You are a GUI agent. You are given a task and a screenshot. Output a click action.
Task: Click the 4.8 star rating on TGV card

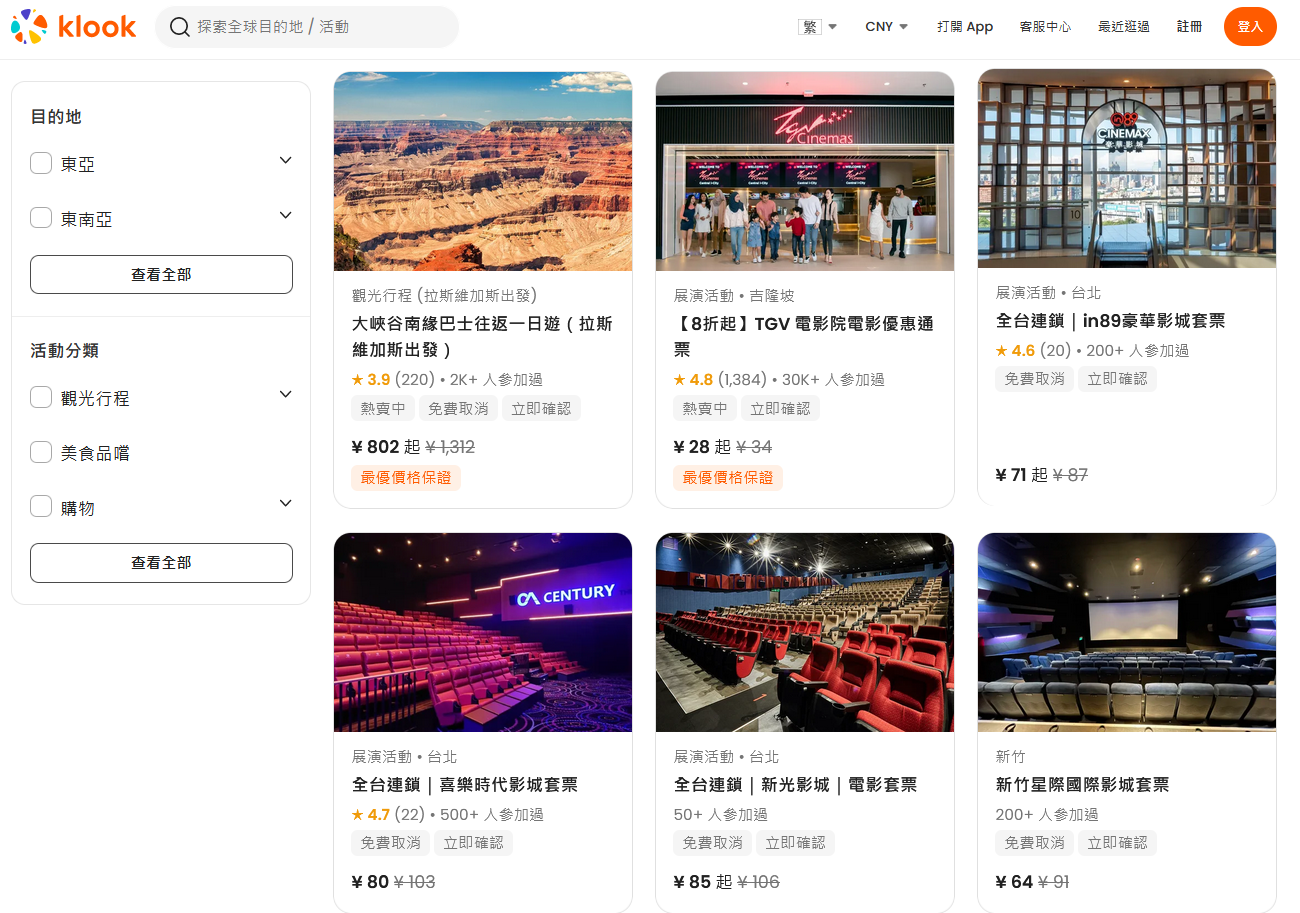pyautogui.click(x=695, y=380)
